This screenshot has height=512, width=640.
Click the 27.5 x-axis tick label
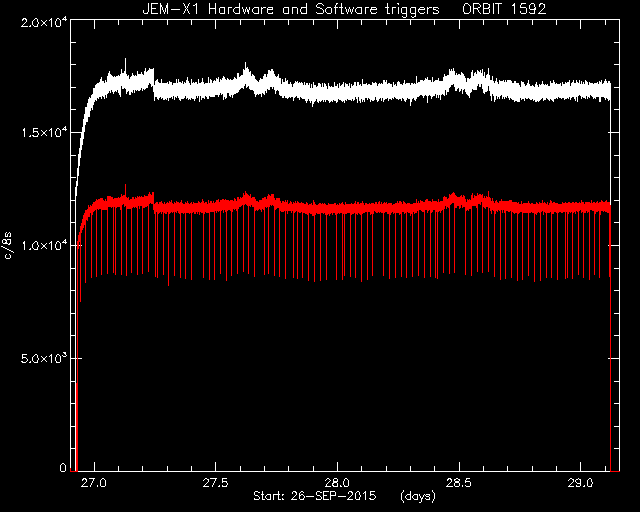pos(216,483)
